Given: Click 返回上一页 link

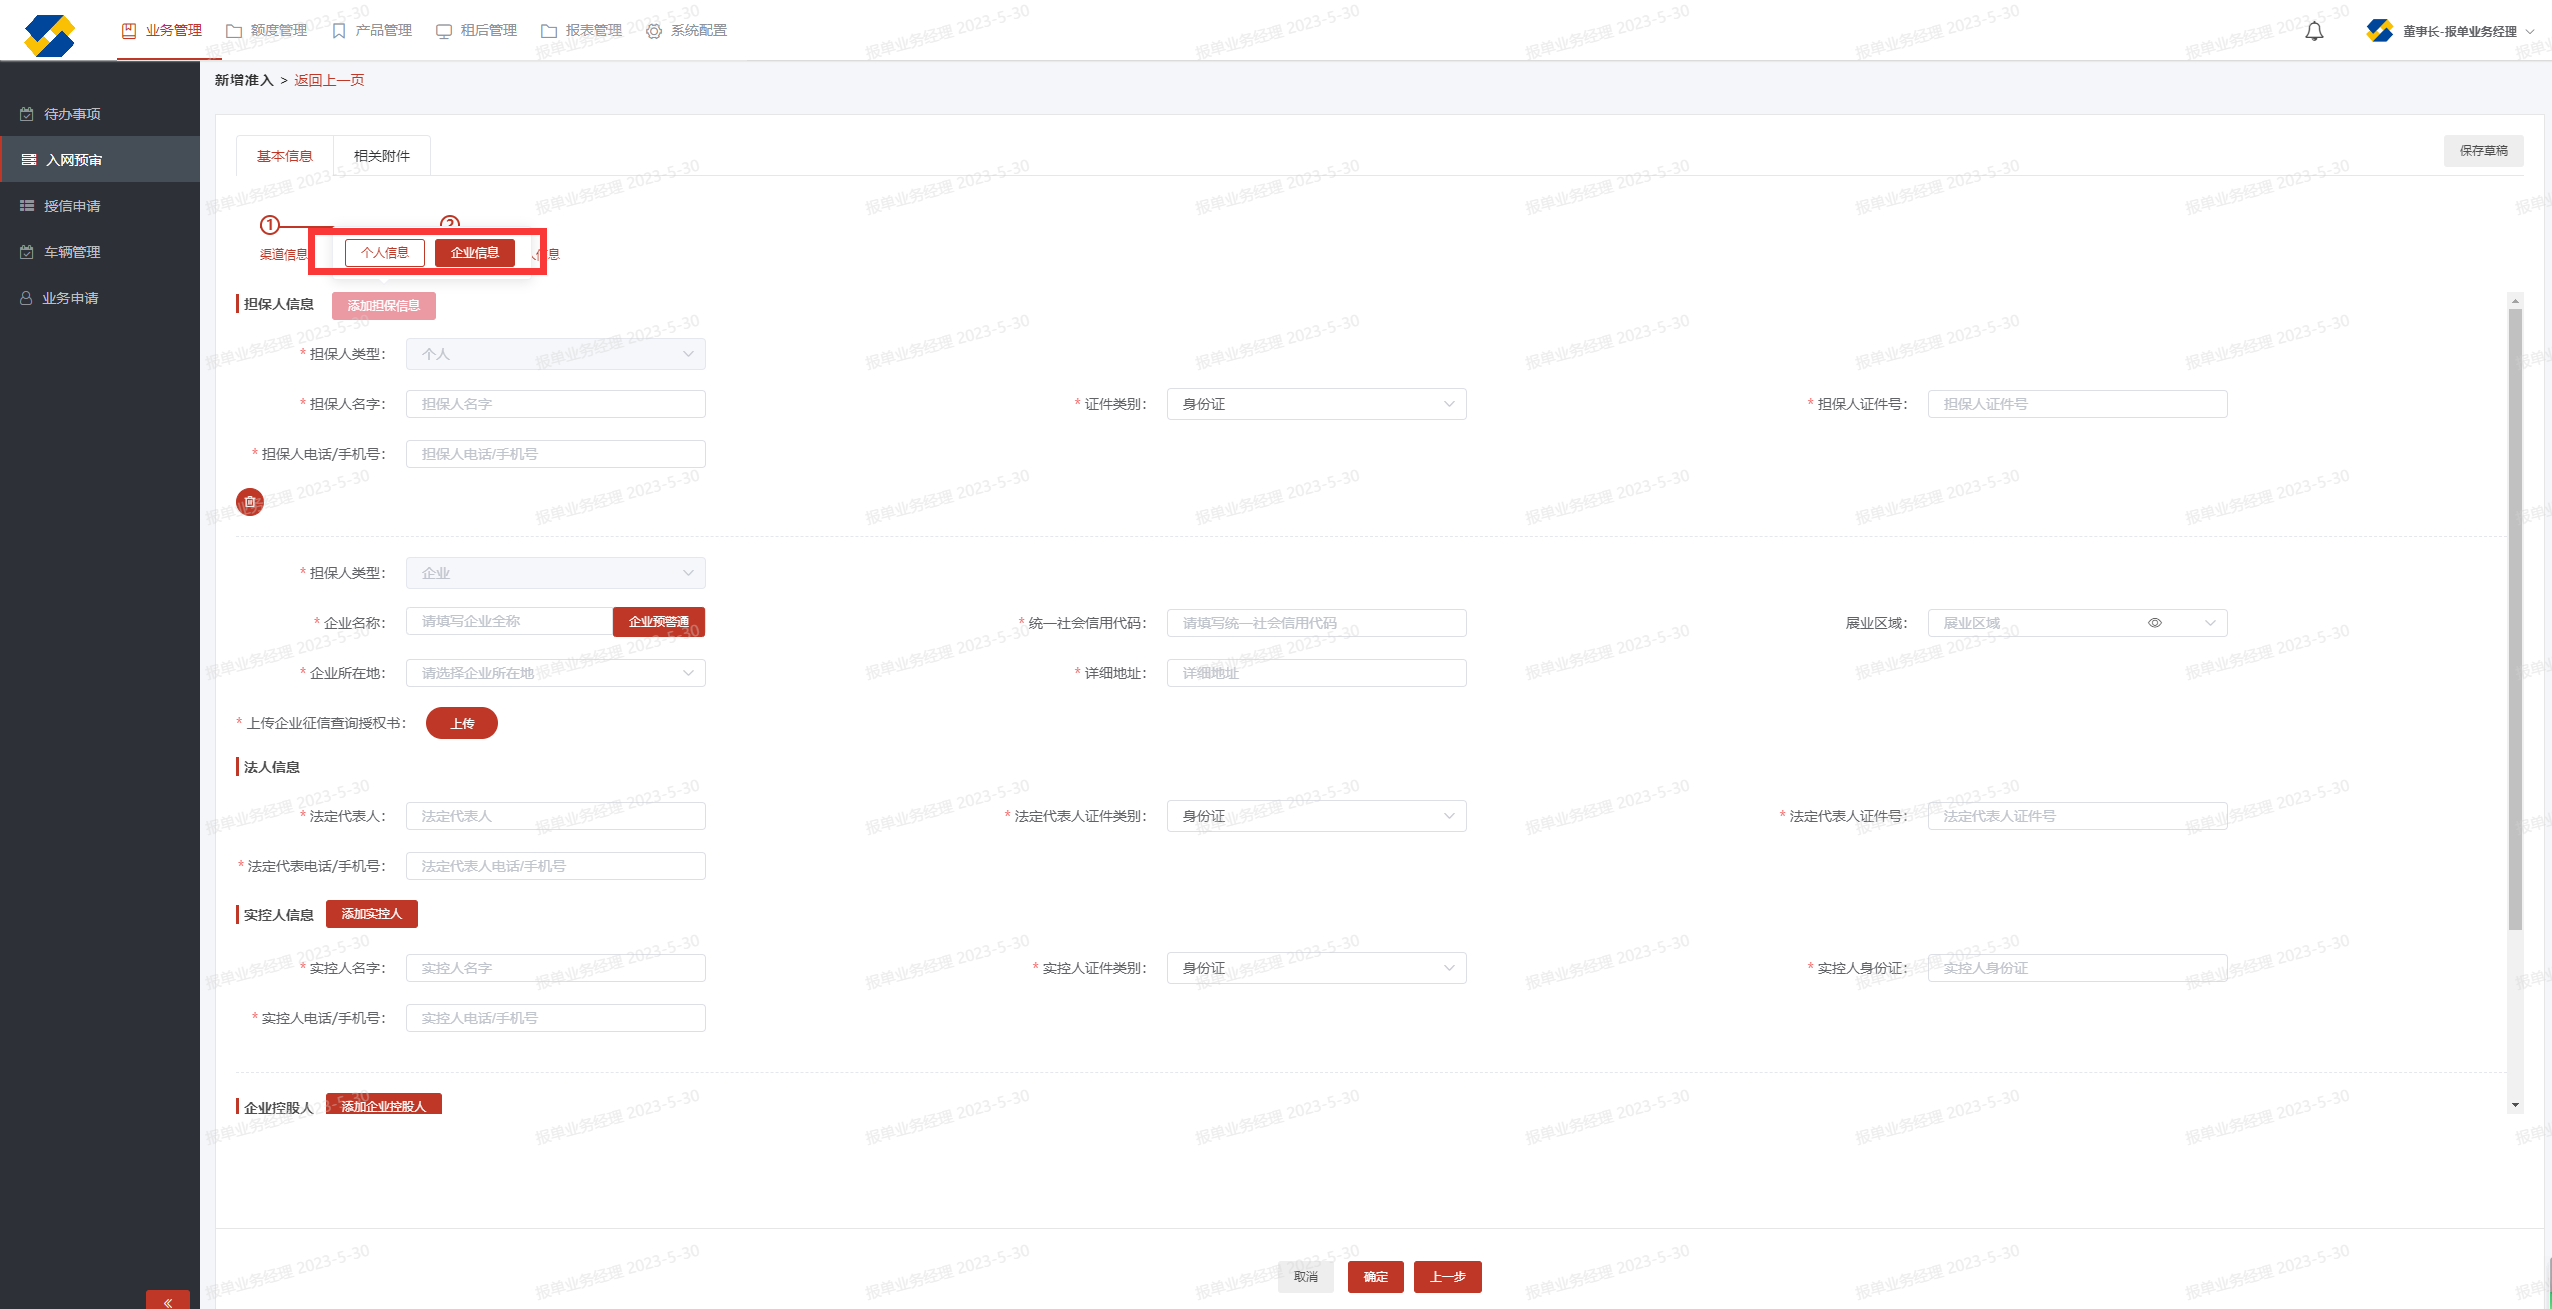Looking at the screenshot, I should pos(329,80).
